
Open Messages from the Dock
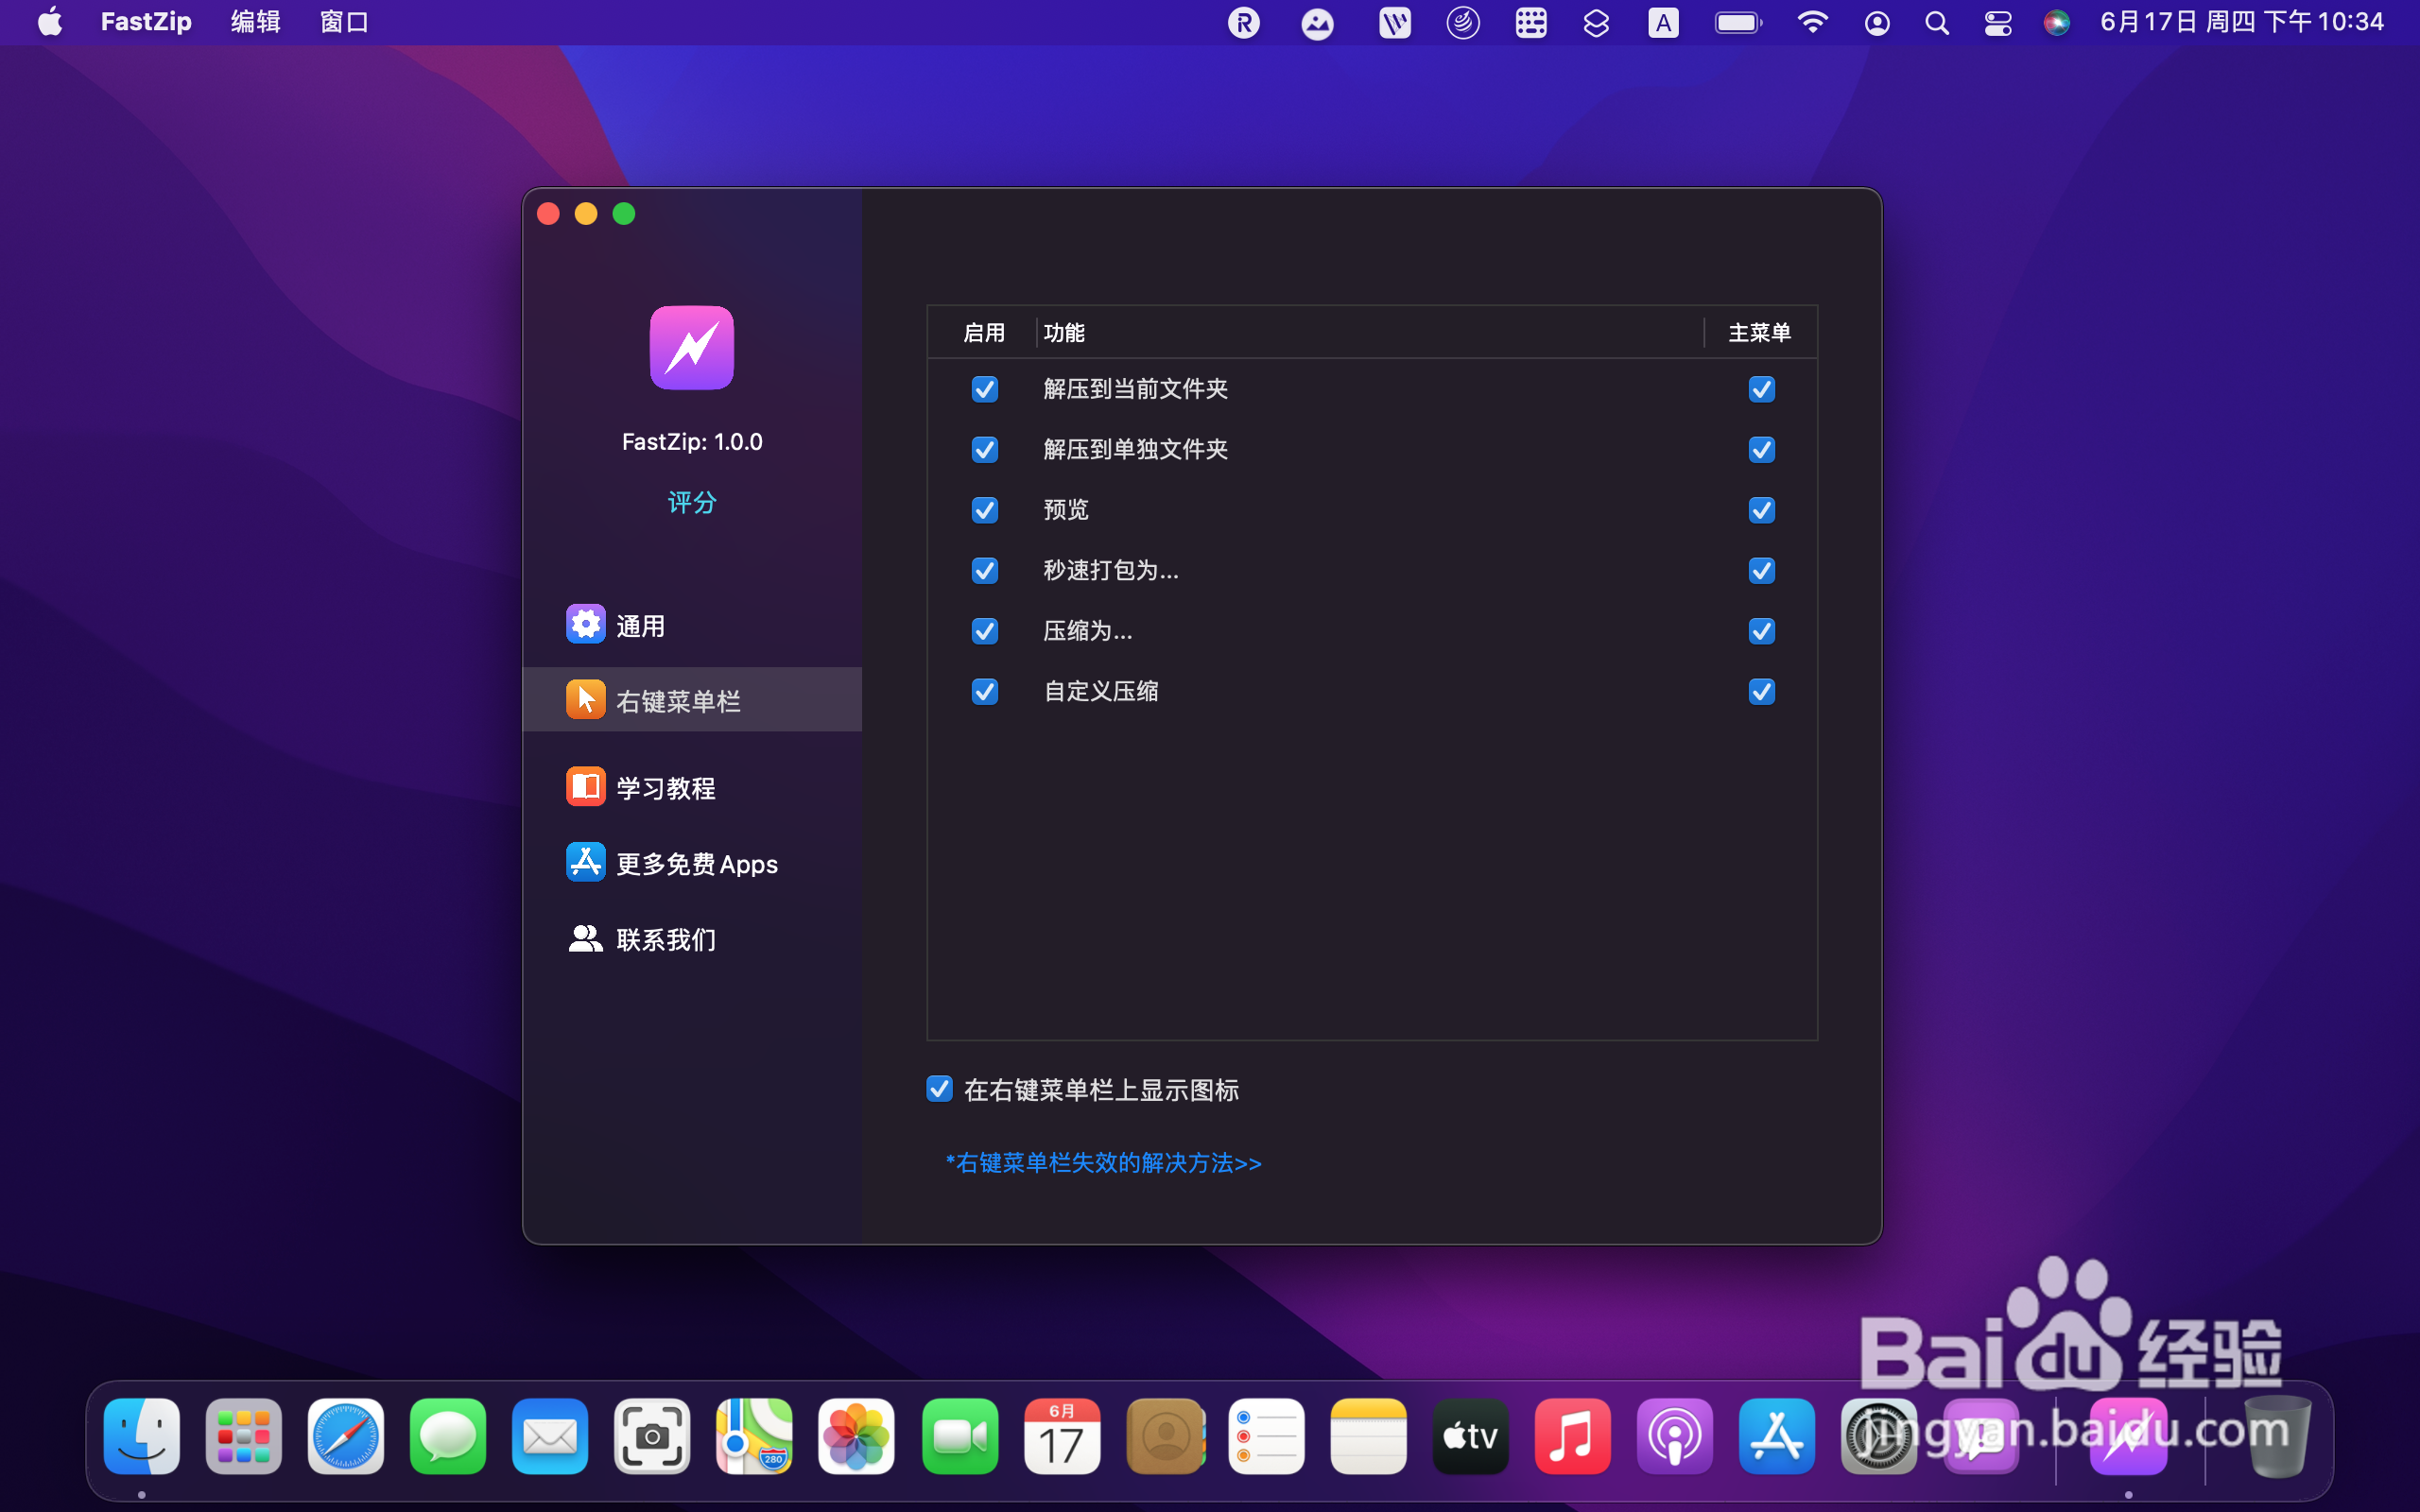tap(448, 1436)
